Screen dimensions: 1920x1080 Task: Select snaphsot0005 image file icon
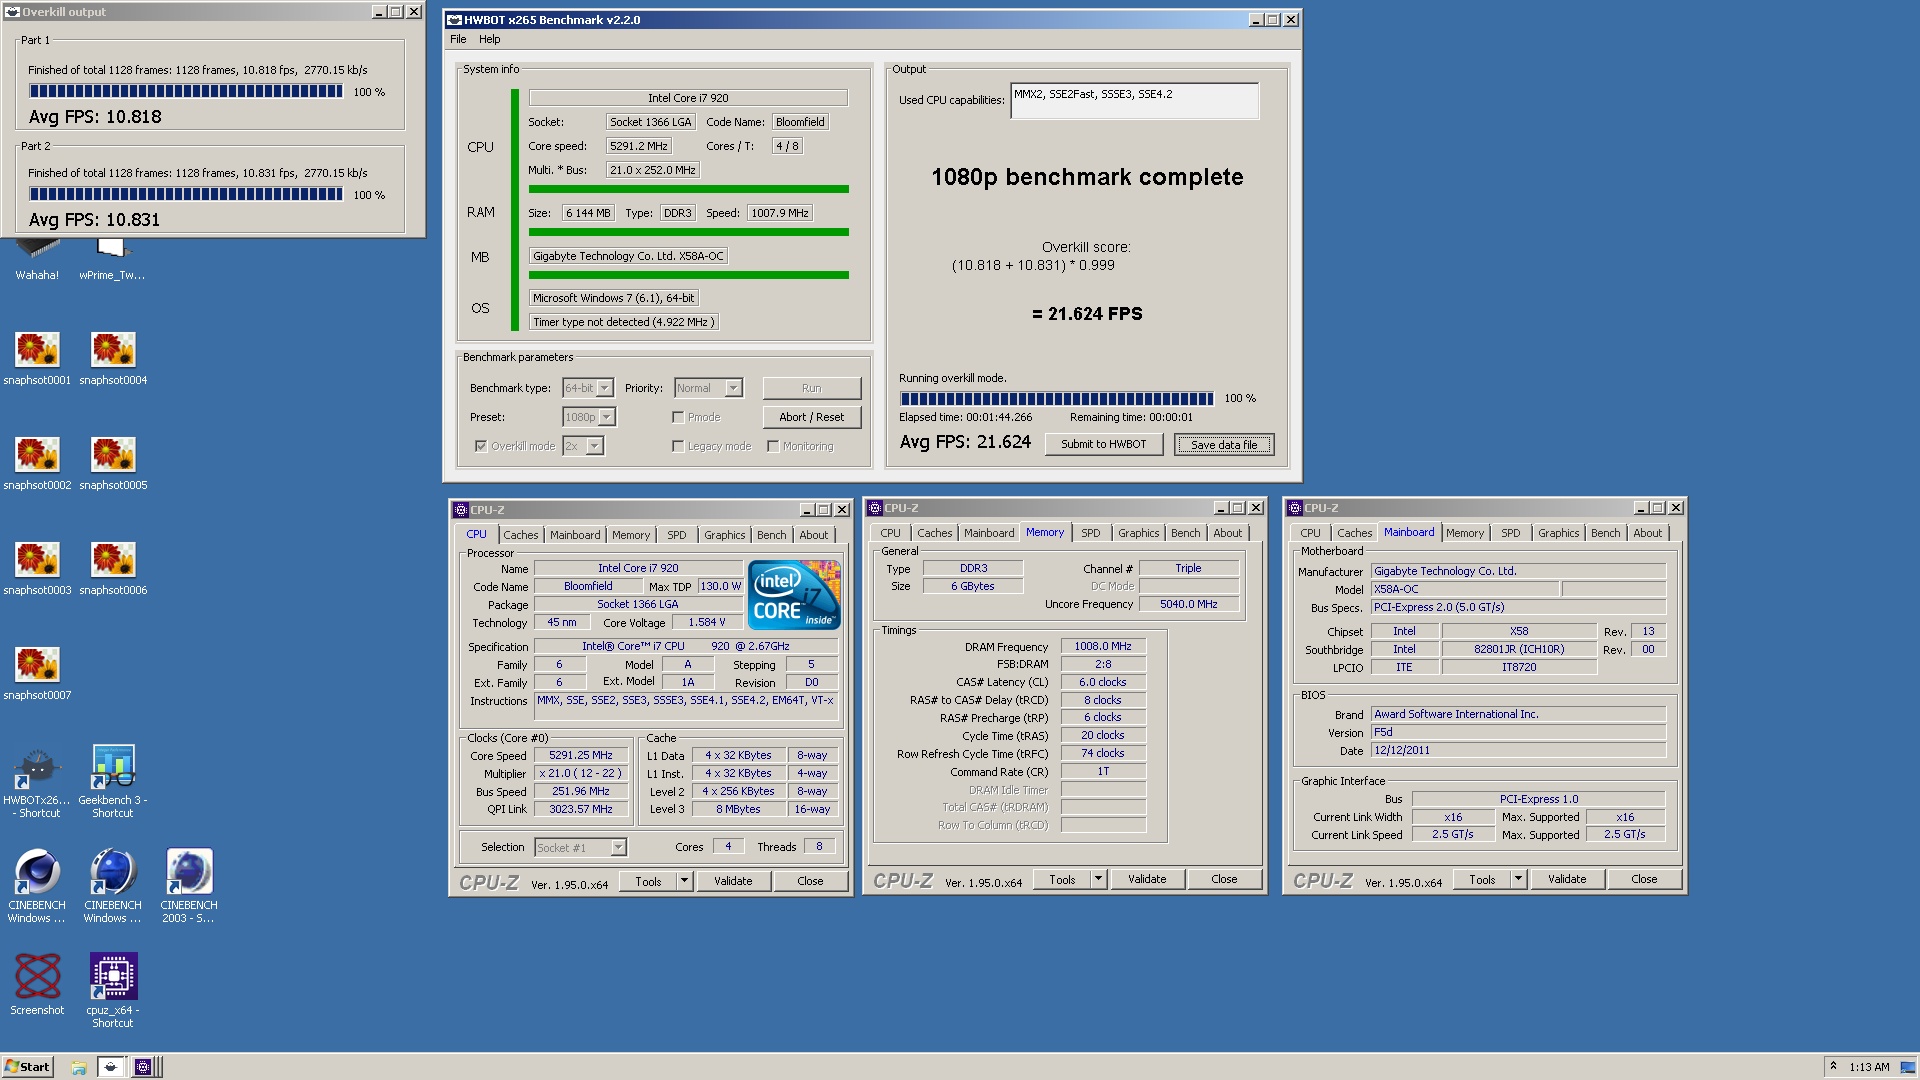pos(113,463)
